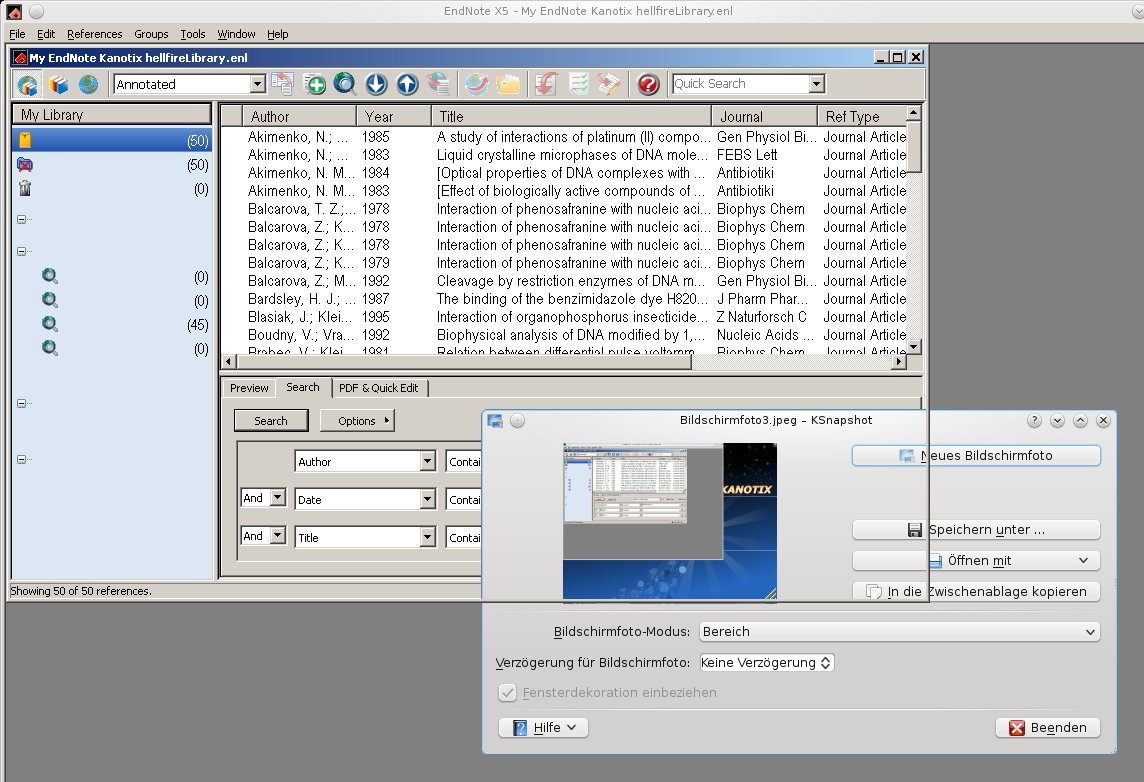Click the Insert Citation toolbar icon
The height and width of the screenshot is (782, 1144).
point(546,84)
